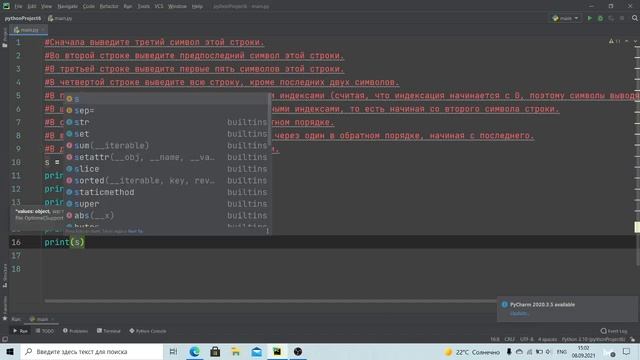Open Microsoft Store from taskbar
Image resolution: width=640 pixels, height=360 pixels.
tap(215, 351)
